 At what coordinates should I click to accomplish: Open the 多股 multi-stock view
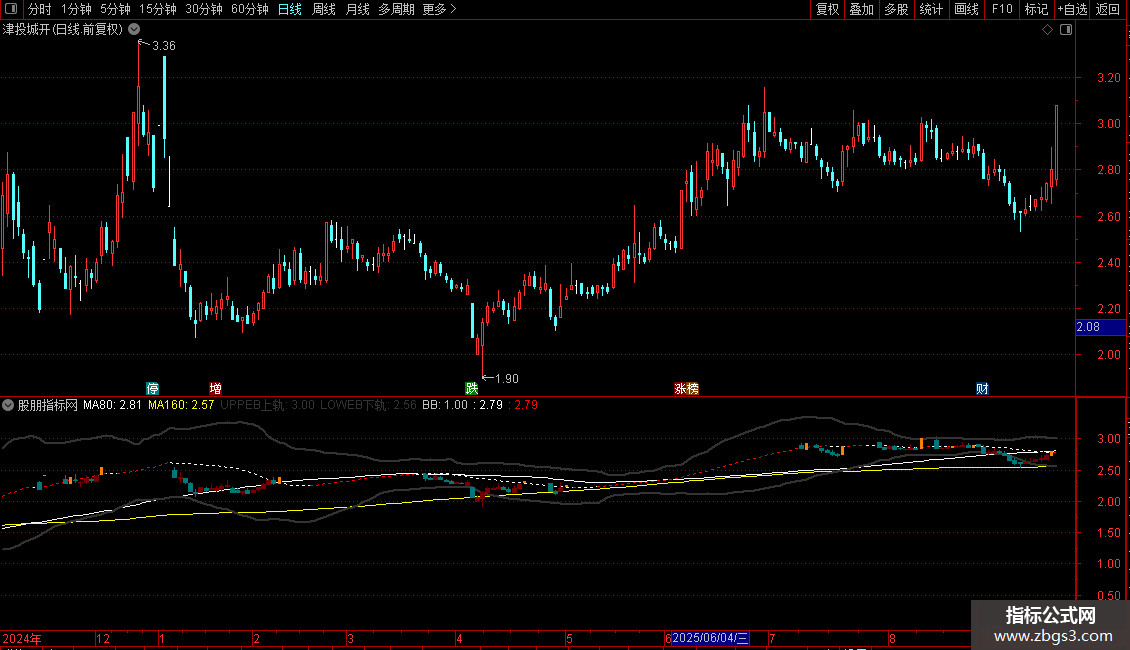[x=897, y=9]
